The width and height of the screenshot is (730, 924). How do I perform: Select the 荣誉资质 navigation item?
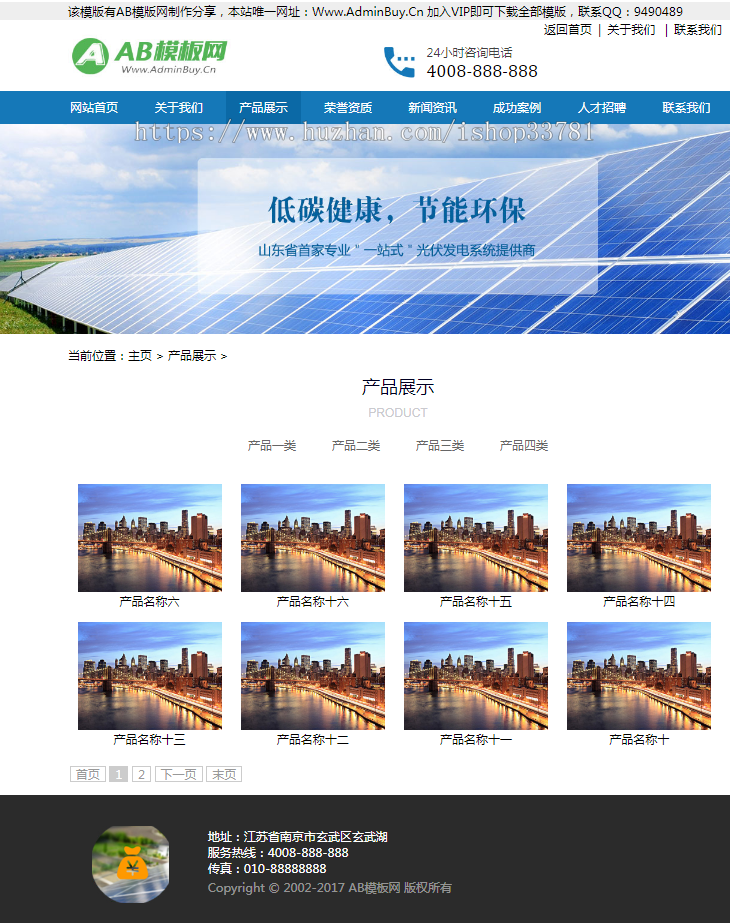pyautogui.click(x=348, y=108)
